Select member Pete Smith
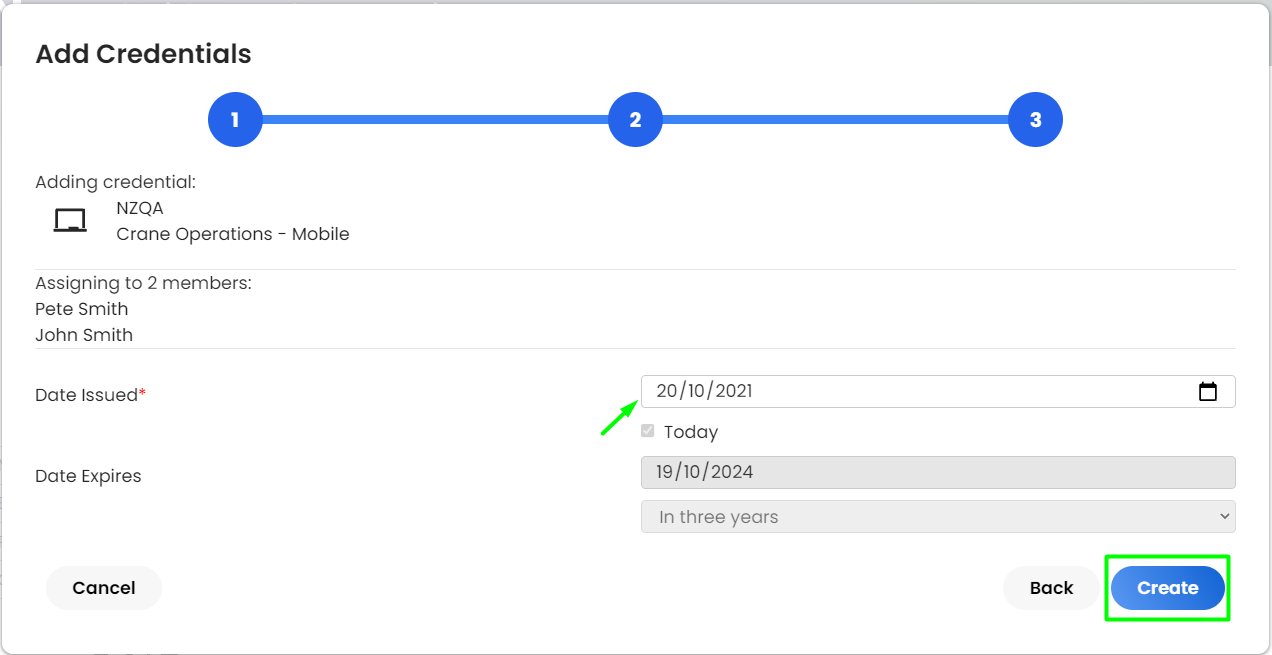 82,309
